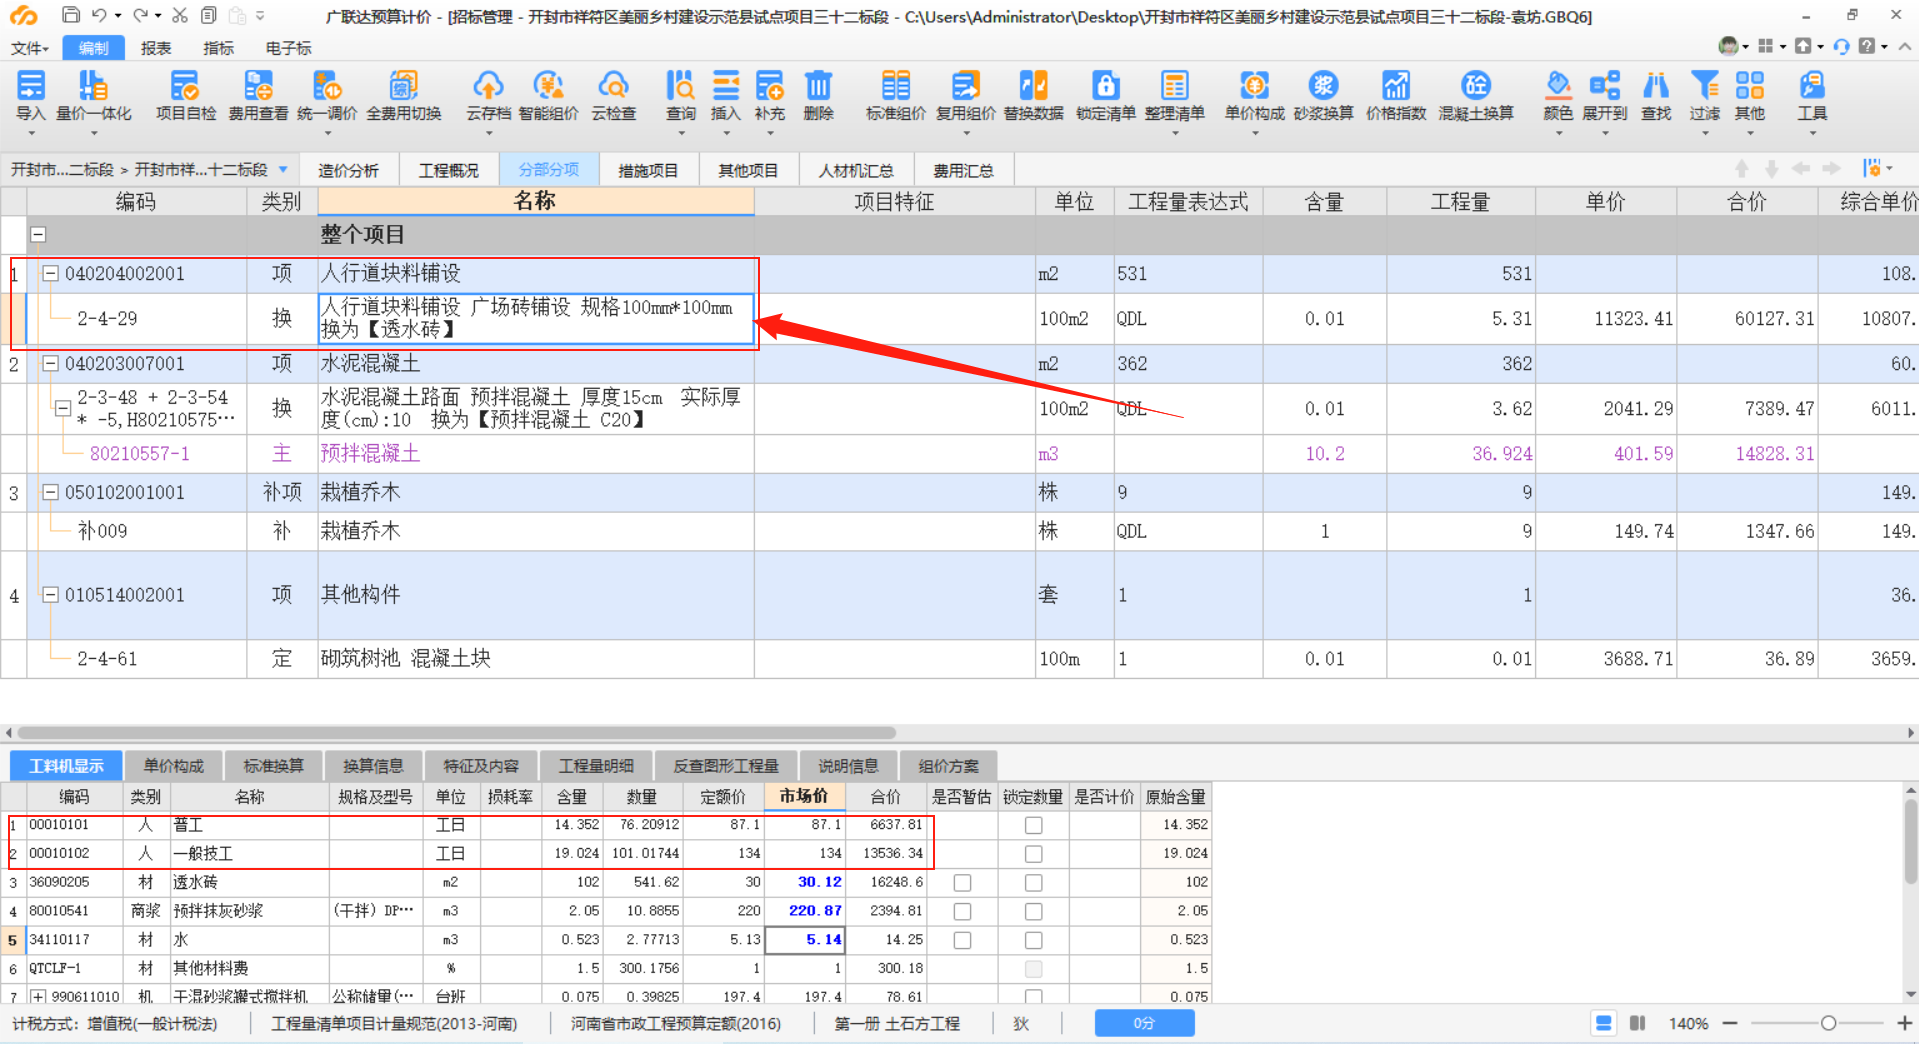Viewport: 1919px width, 1044px height.
Task: Click 颜色 color icon
Action: pos(1558,95)
